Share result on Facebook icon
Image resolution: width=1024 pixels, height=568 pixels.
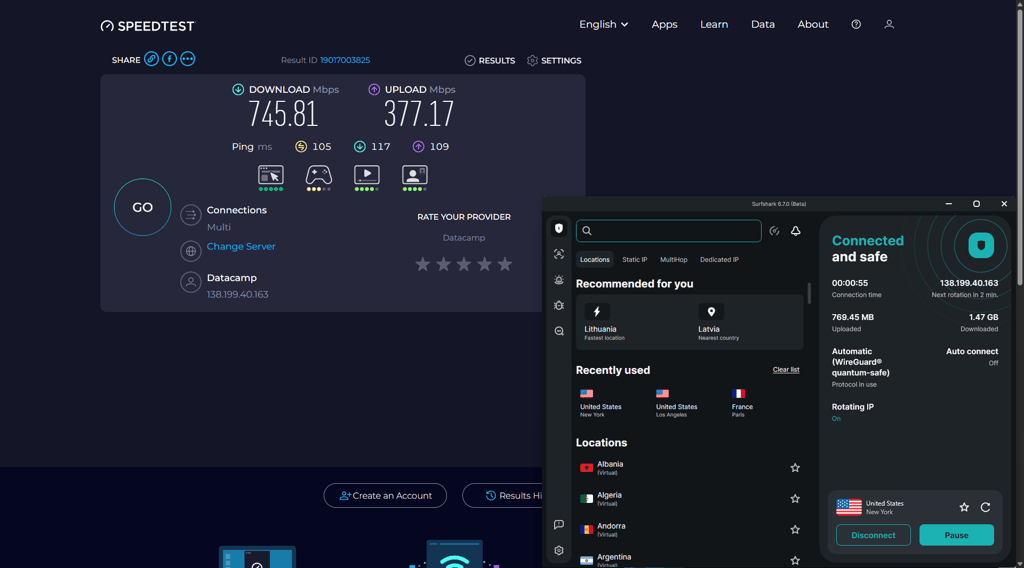tap(169, 59)
